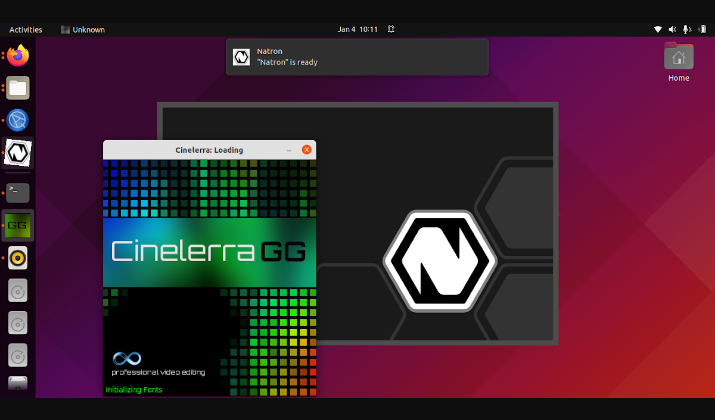Open Firefox from the dock
Screen dimensions: 715x420
point(18,56)
